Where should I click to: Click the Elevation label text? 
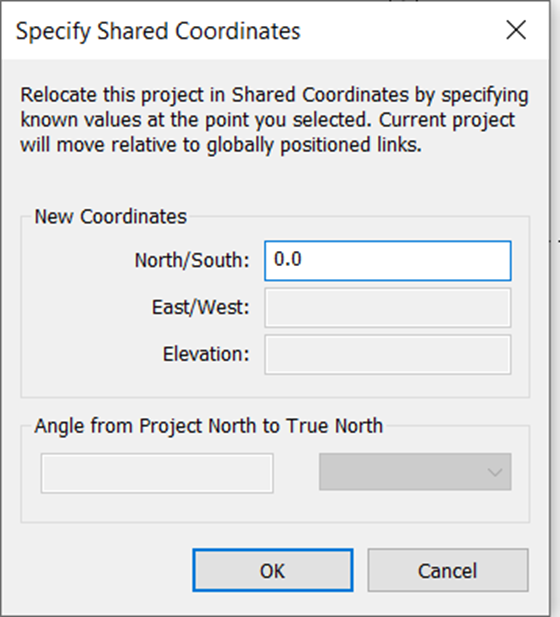tap(206, 354)
